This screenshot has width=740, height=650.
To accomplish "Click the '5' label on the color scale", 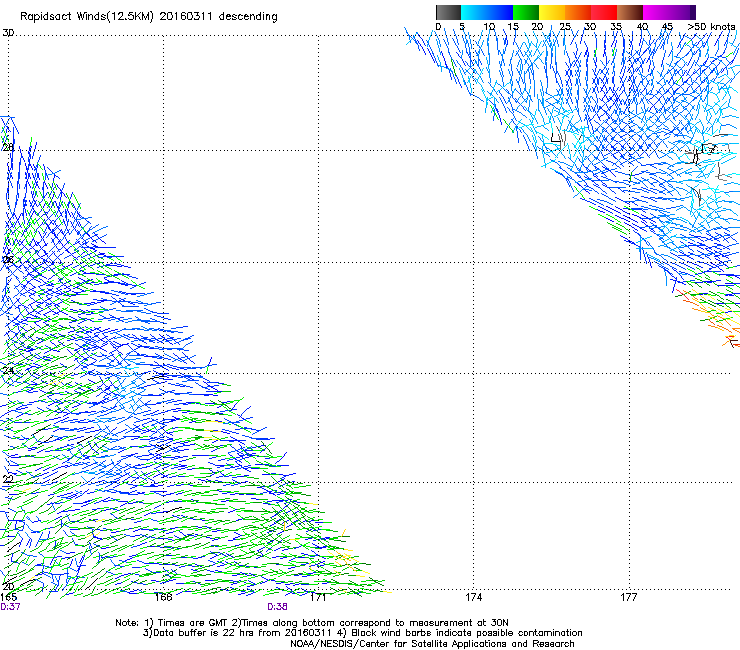I will pyautogui.click(x=462, y=27).
